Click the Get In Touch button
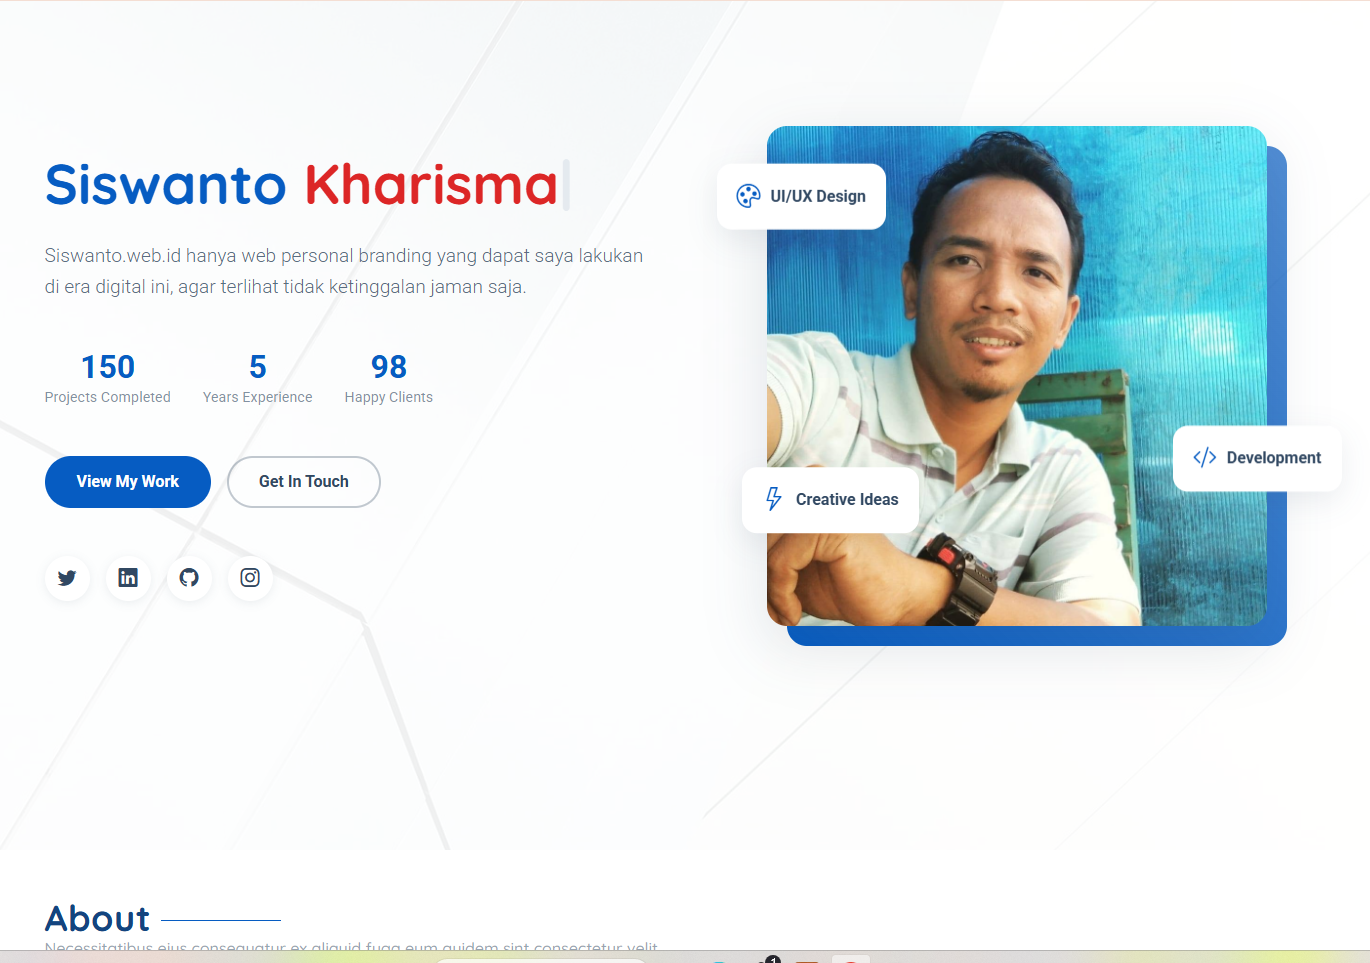The height and width of the screenshot is (963, 1370). click(x=304, y=482)
